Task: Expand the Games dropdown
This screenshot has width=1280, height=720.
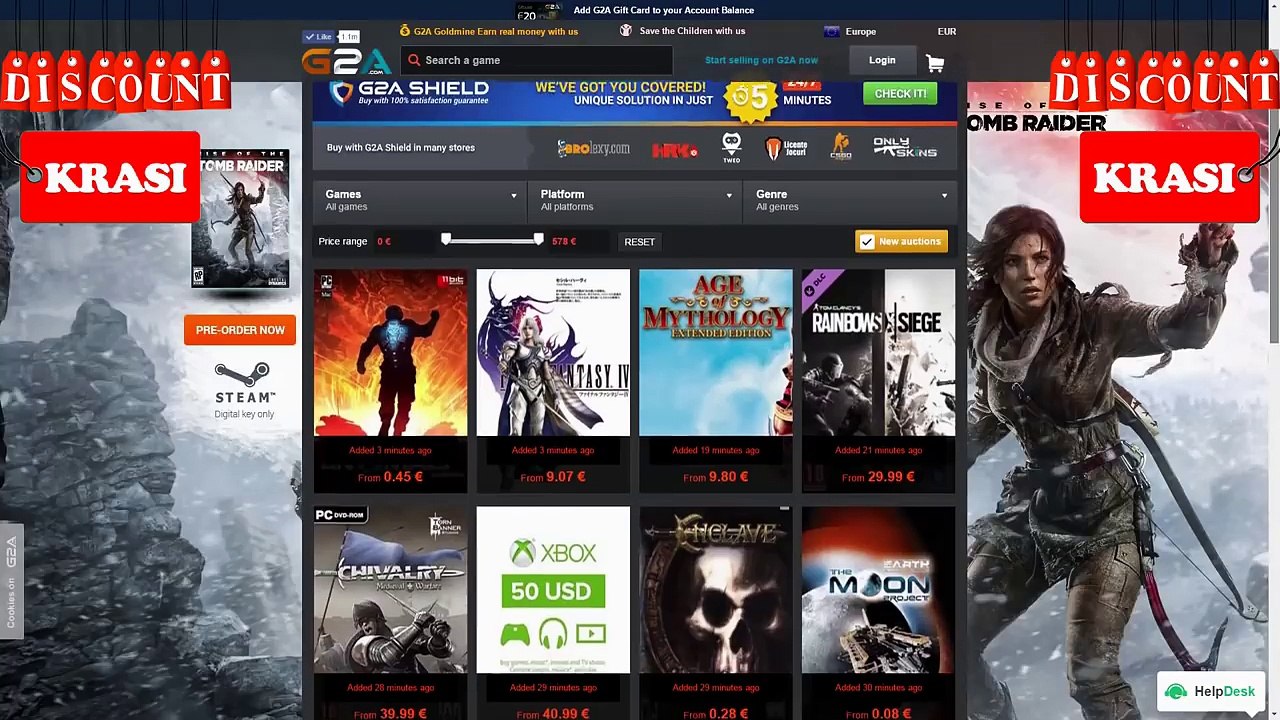Action: pos(419,200)
